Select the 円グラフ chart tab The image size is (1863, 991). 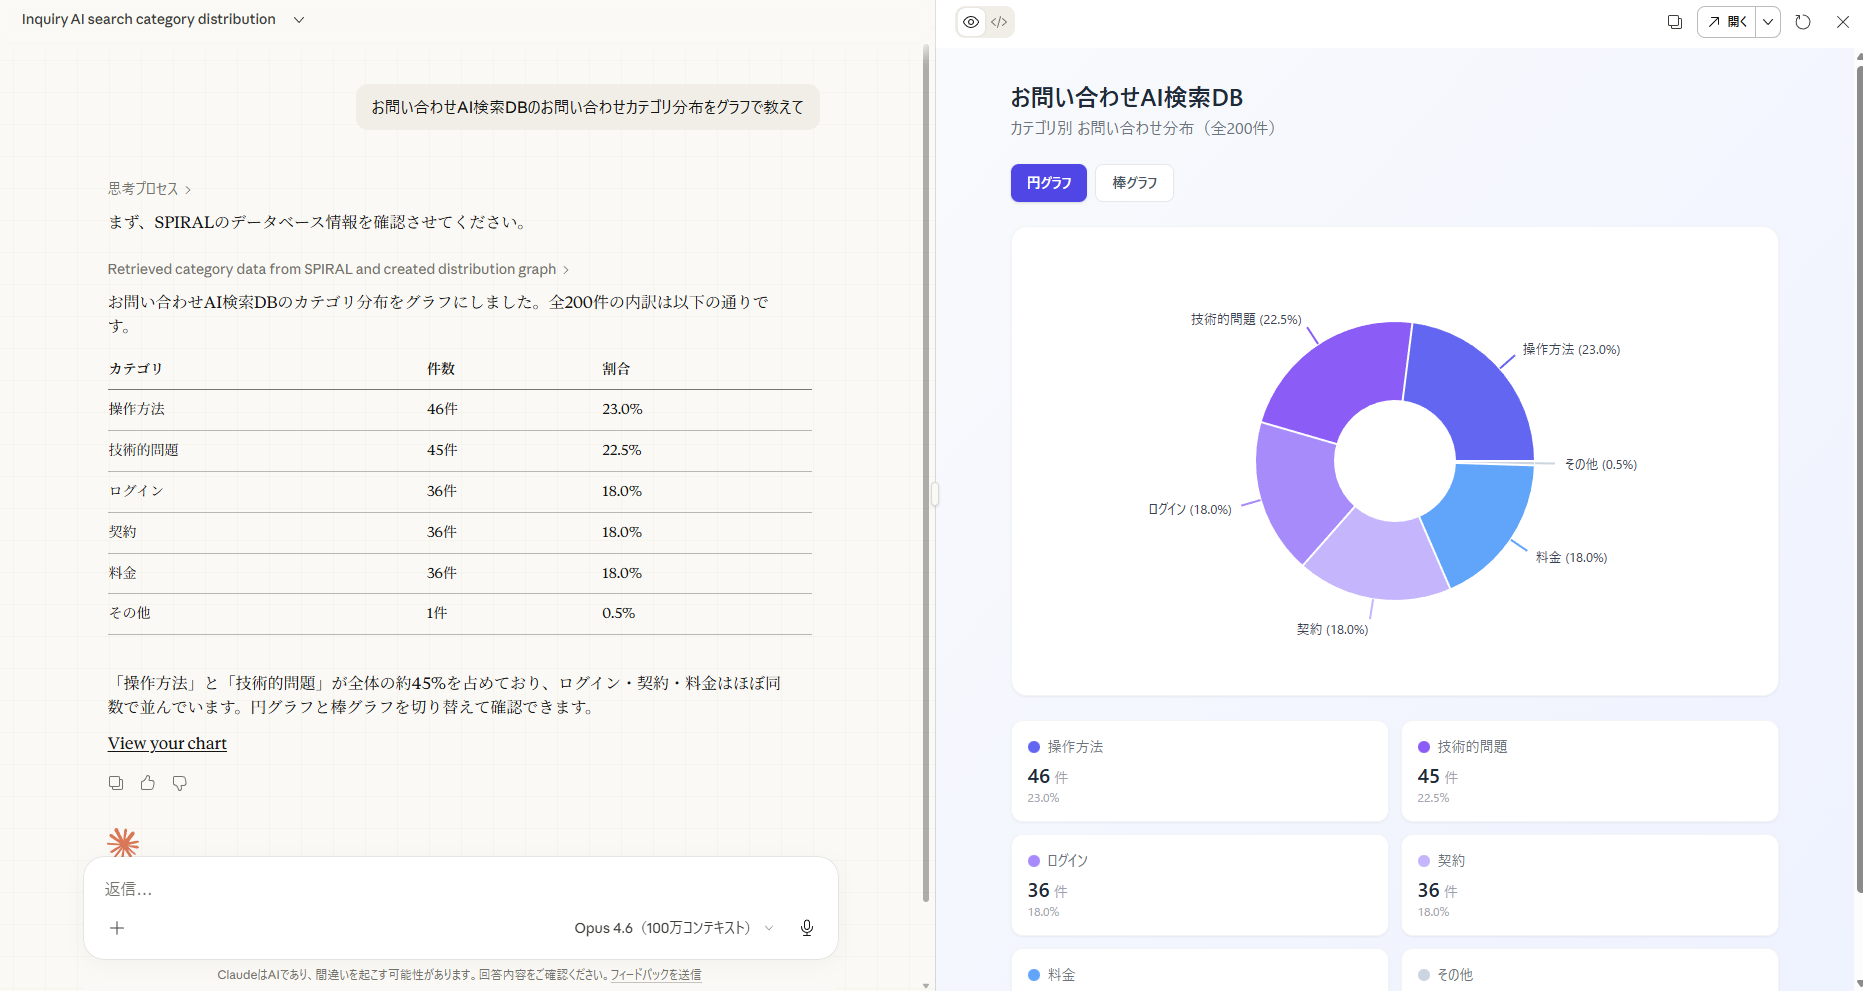click(x=1048, y=183)
